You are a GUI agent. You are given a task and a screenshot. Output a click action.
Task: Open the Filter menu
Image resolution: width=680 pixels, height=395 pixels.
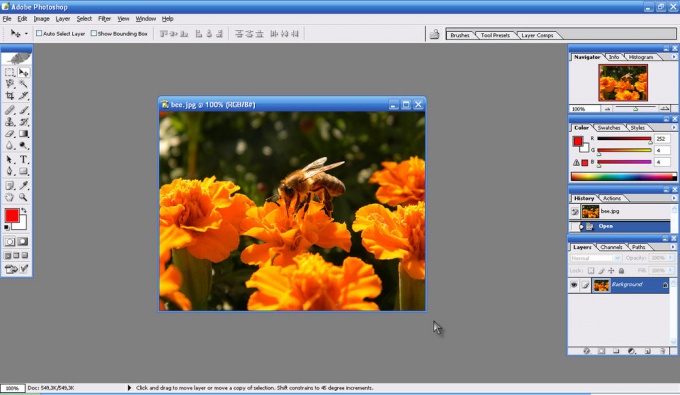(x=104, y=19)
